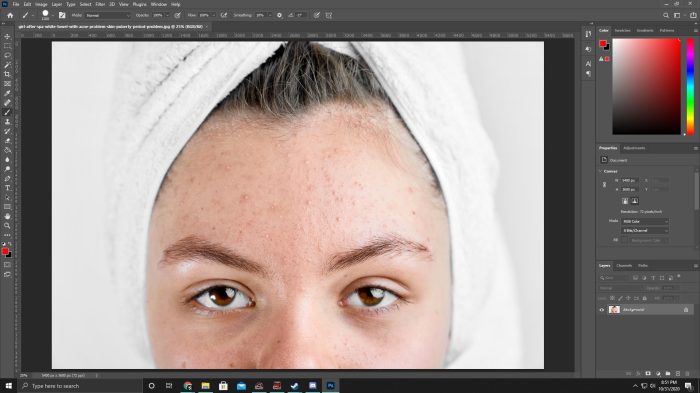Open the Opacity slider dropdown arrow

(x=167, y=15)
